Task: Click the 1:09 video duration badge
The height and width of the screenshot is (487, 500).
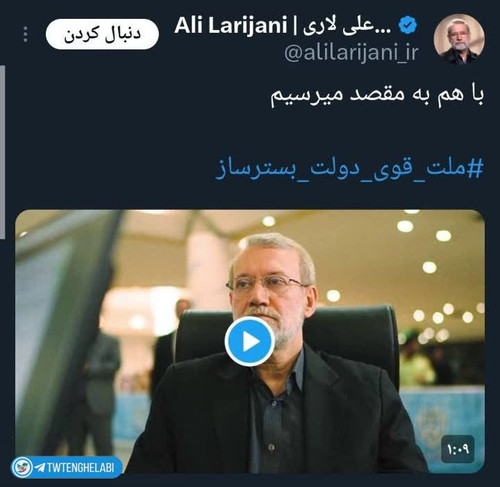Action: pos(458,449)
